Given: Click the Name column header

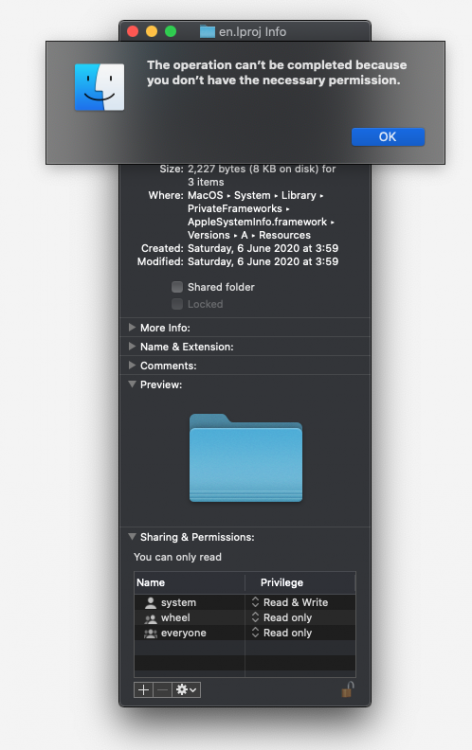Looking at the screenshot, I should point(189,583).
